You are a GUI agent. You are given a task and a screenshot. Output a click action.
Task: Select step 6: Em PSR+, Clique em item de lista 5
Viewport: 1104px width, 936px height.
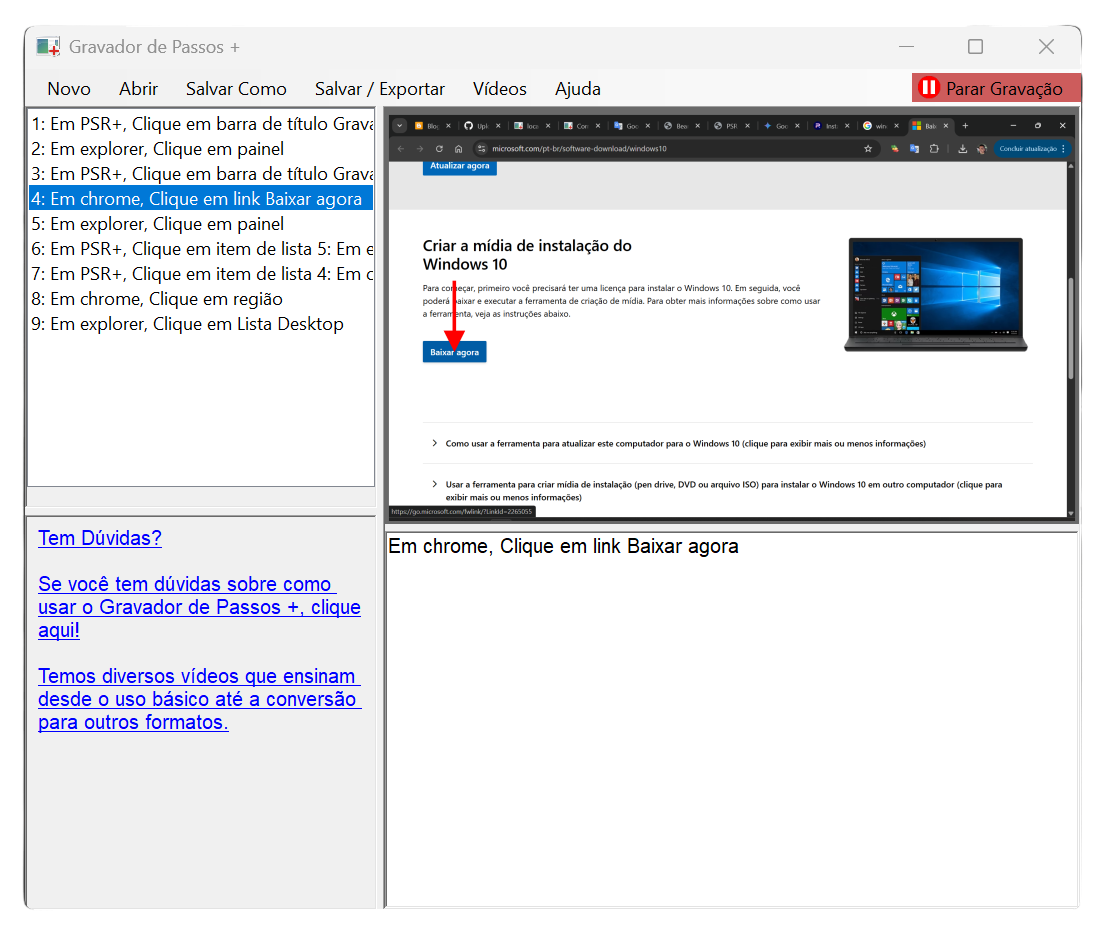(201, 249)
